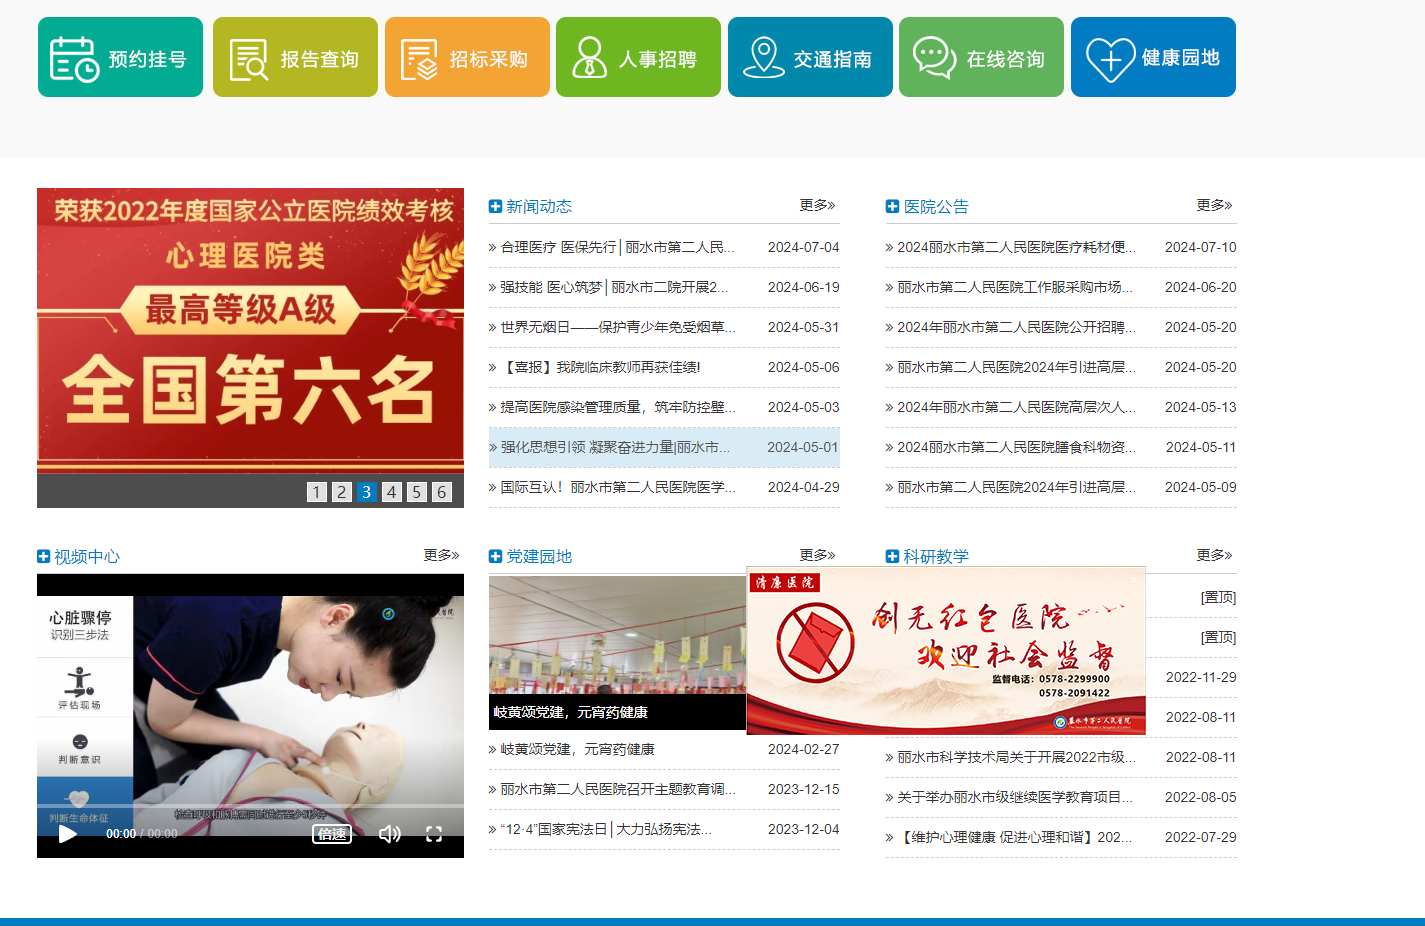Open the 预约挂号 appointment tile
1425x926 pixels.
pyautogui.click(x=120, y=57)
